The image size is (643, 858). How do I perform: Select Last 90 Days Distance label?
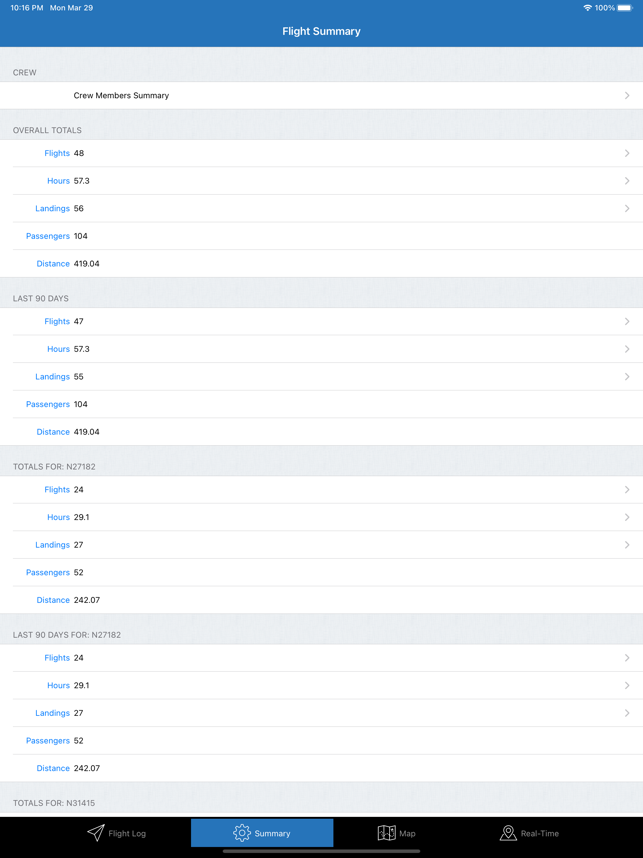pos(53,432)
